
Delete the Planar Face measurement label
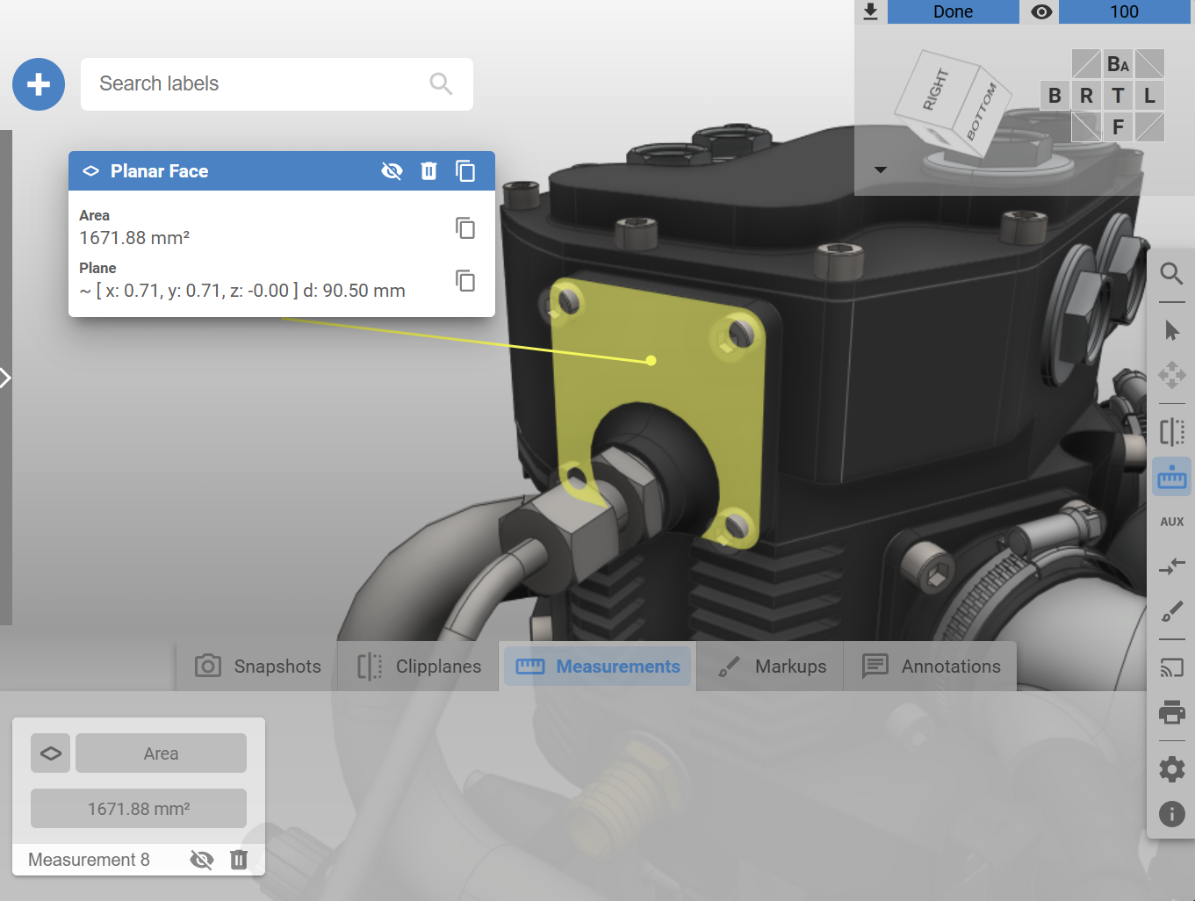[x=429, y=171]
